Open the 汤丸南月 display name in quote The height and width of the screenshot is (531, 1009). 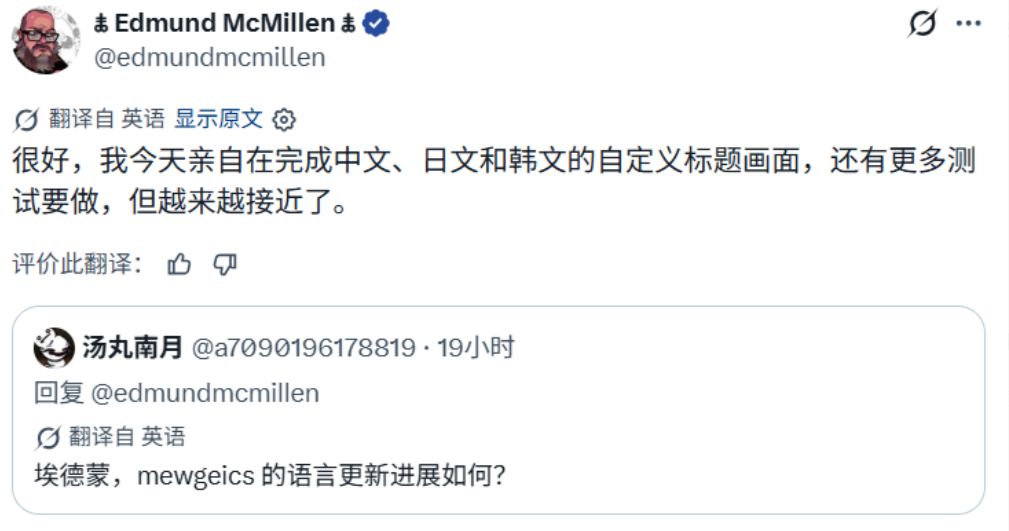point(133,348)
